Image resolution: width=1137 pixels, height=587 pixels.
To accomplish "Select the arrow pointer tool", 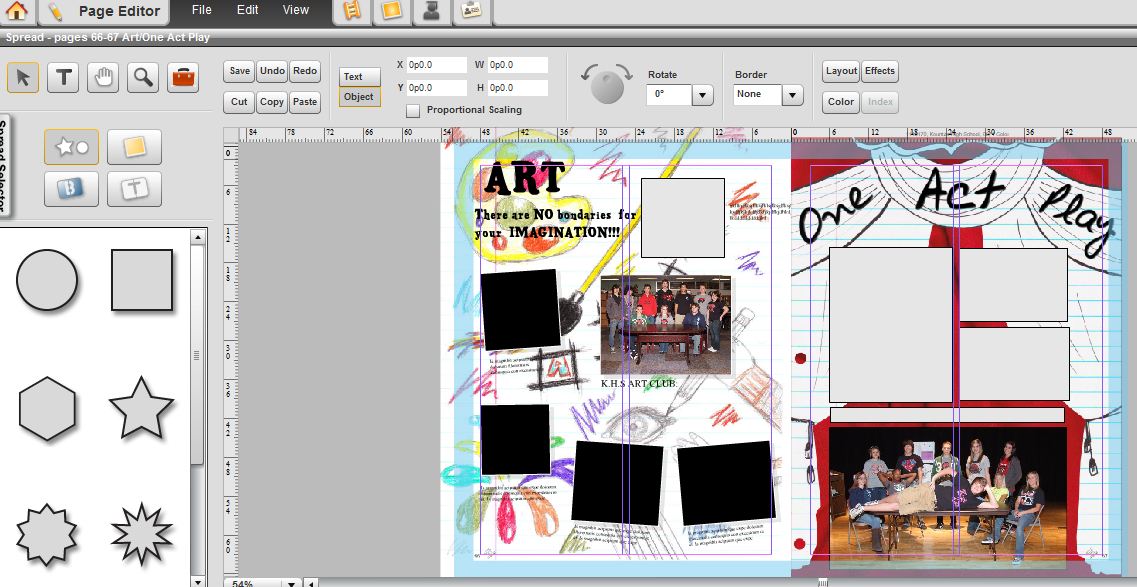I will pos(23,78).
